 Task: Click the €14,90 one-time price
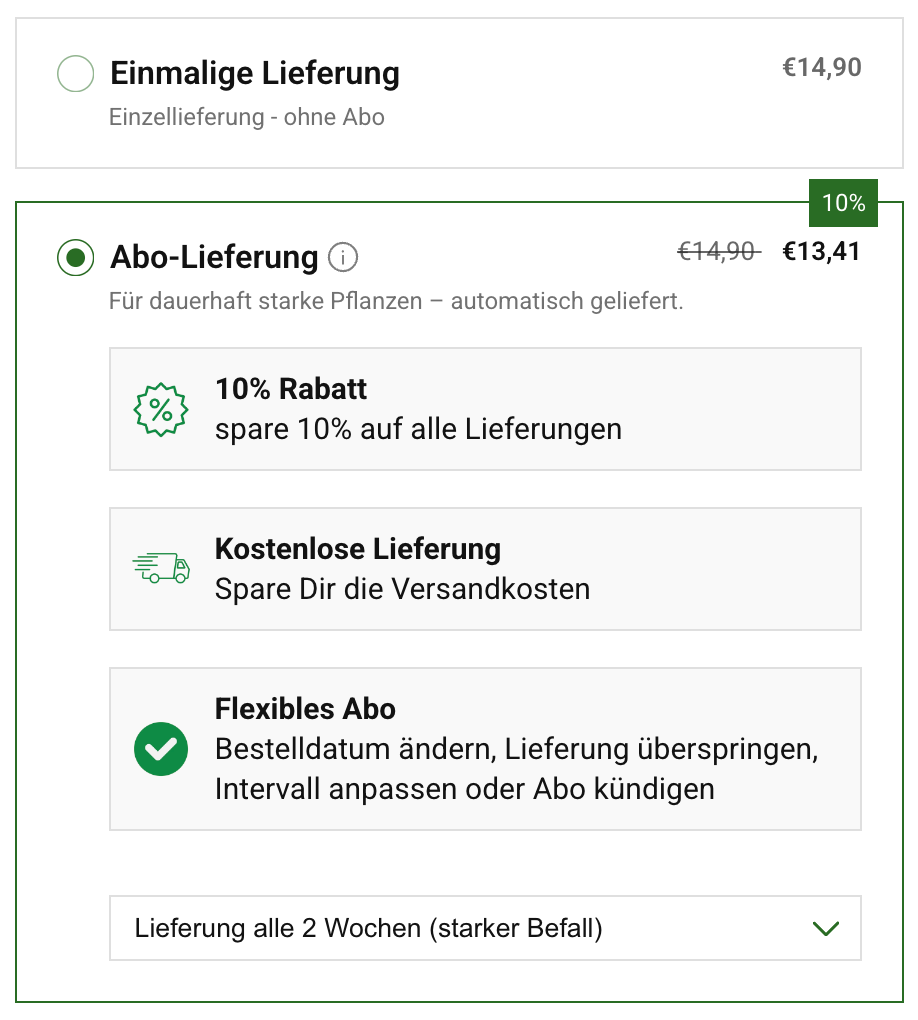(821, 68)
